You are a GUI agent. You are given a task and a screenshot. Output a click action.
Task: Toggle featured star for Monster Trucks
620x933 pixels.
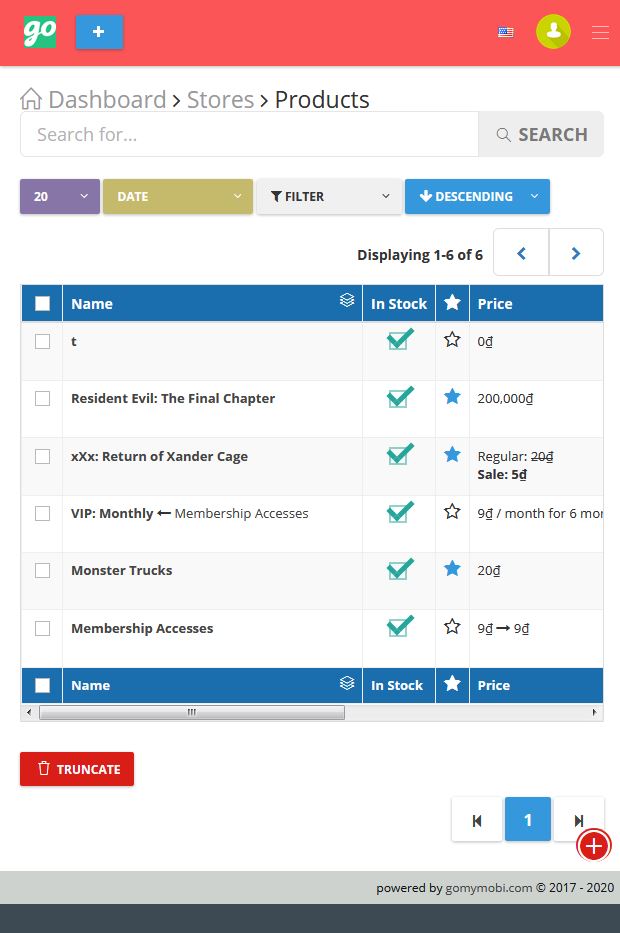coord(452,569)
